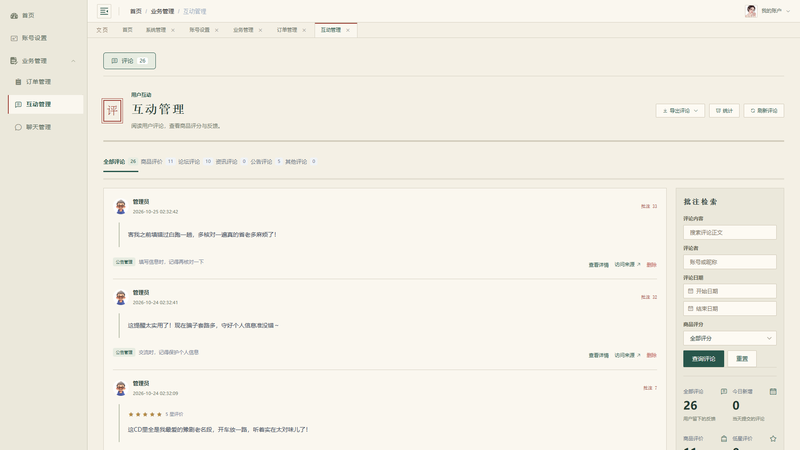Close the 订单管理 tab
800x450 pixels.
(x=304, y=30)
